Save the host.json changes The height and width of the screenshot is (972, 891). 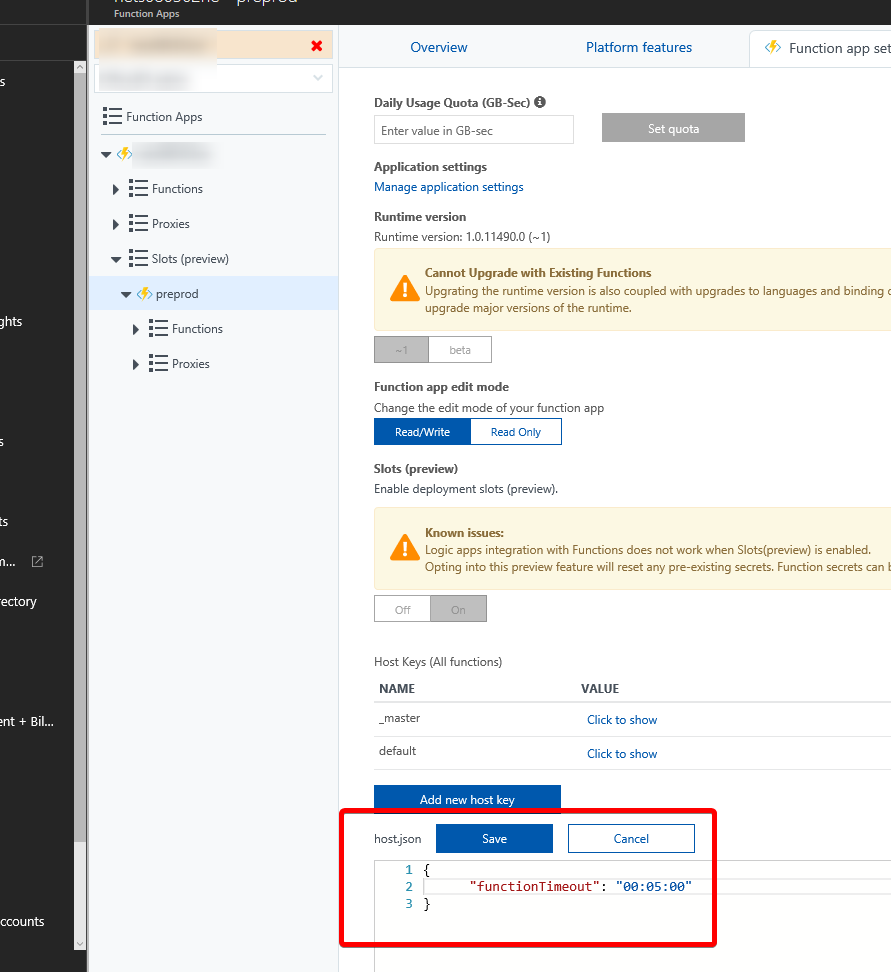tap(494, 838)
